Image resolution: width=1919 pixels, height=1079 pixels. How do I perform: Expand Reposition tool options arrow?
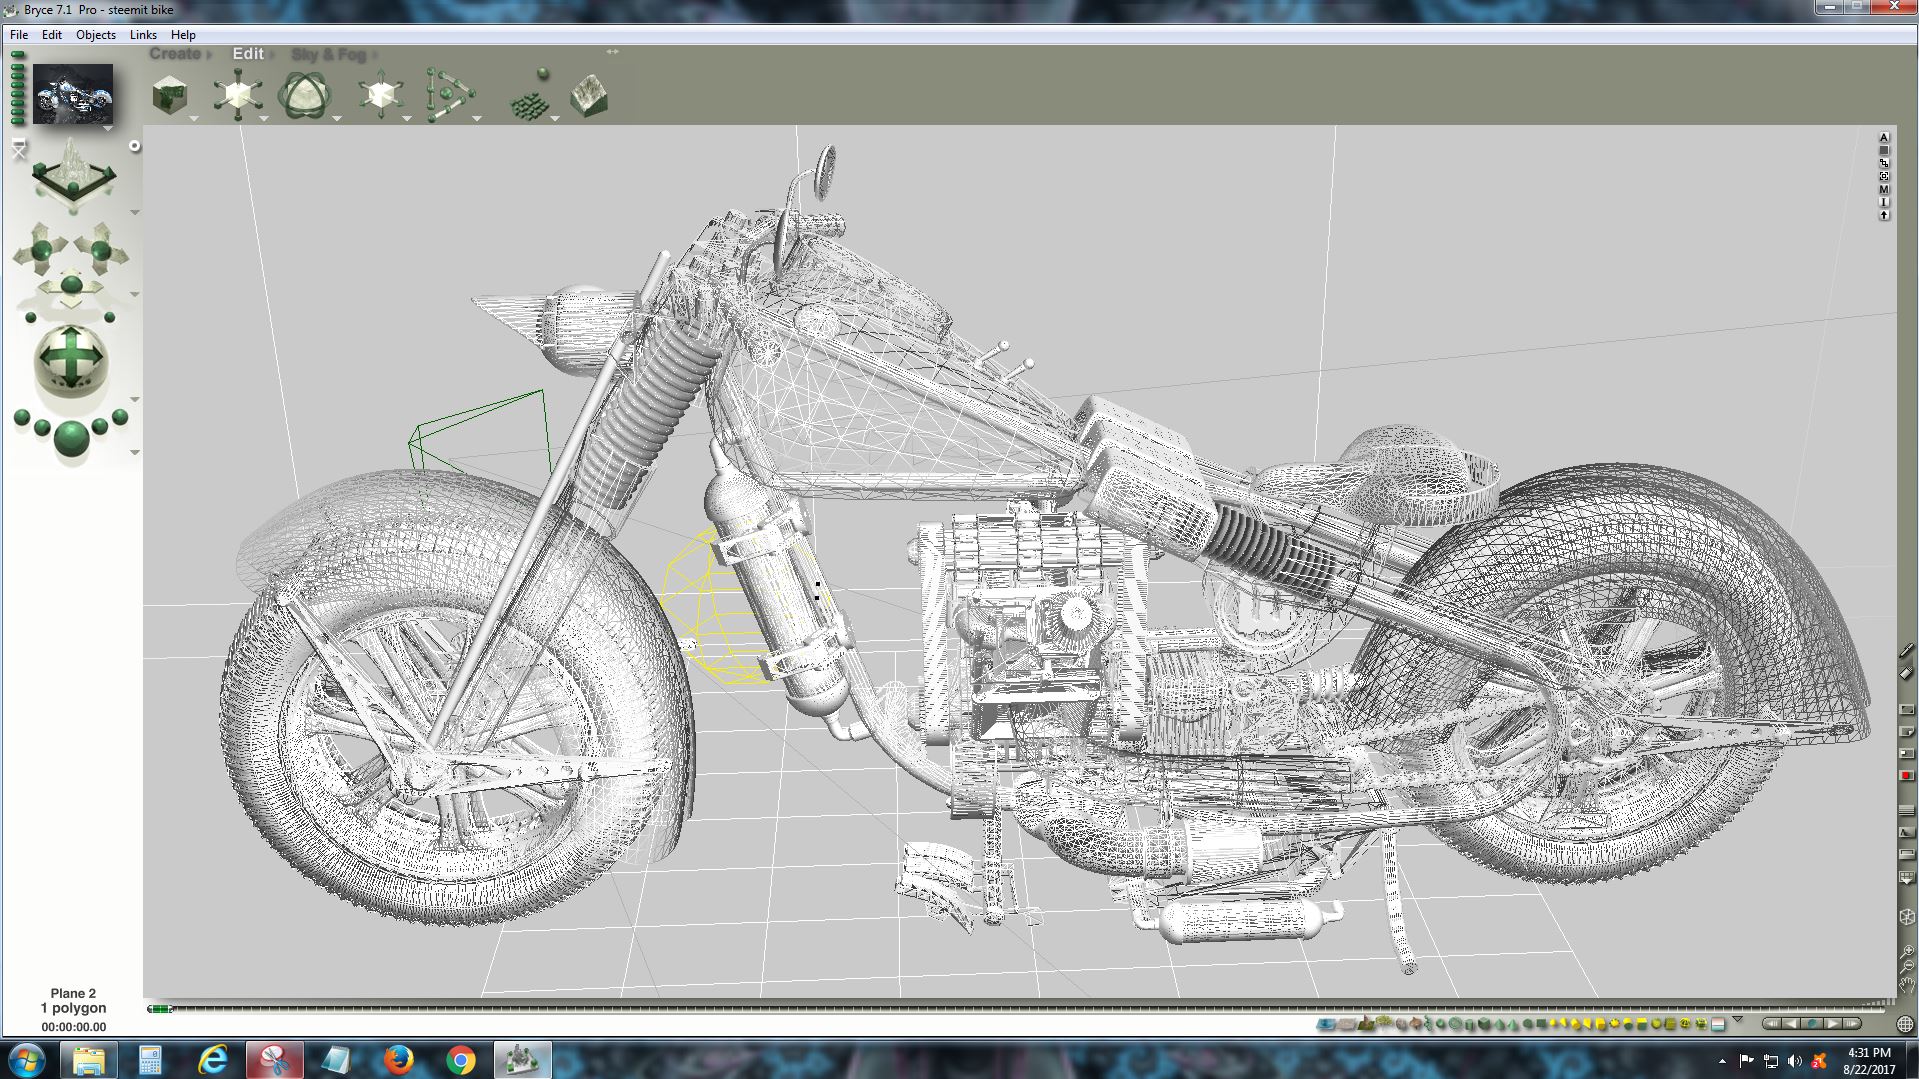(407, 119)
